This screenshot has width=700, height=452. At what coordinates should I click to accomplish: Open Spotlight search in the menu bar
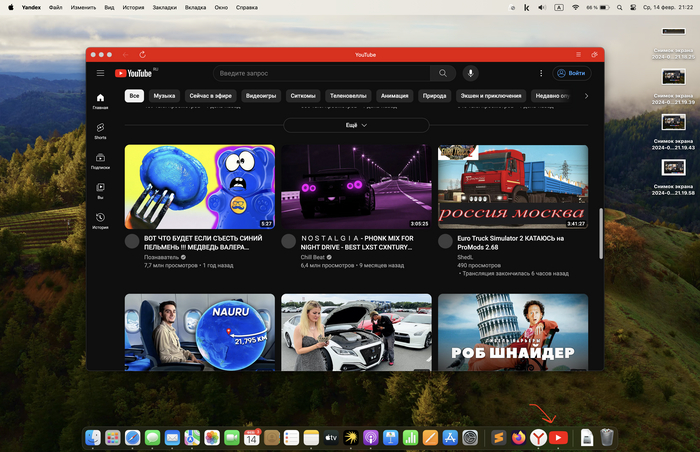point(620,8)
